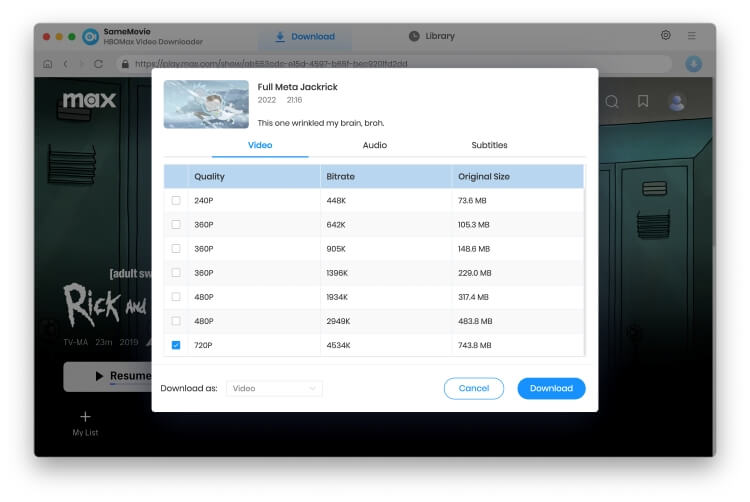This screenshot has width=750, height=502.
Task: Click the Cancel button
Action: point(474,388)
